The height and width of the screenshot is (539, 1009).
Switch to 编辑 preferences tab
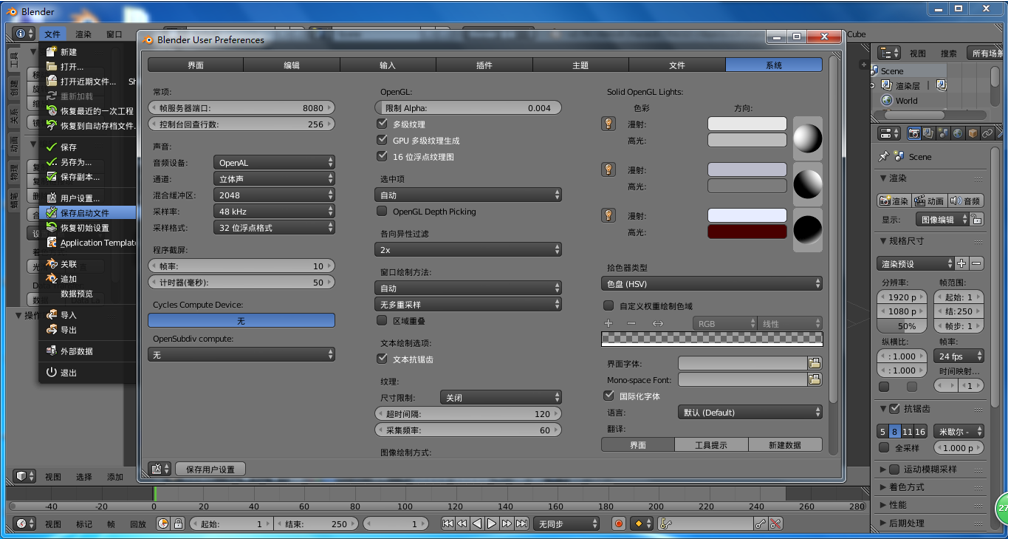point(292,65)
